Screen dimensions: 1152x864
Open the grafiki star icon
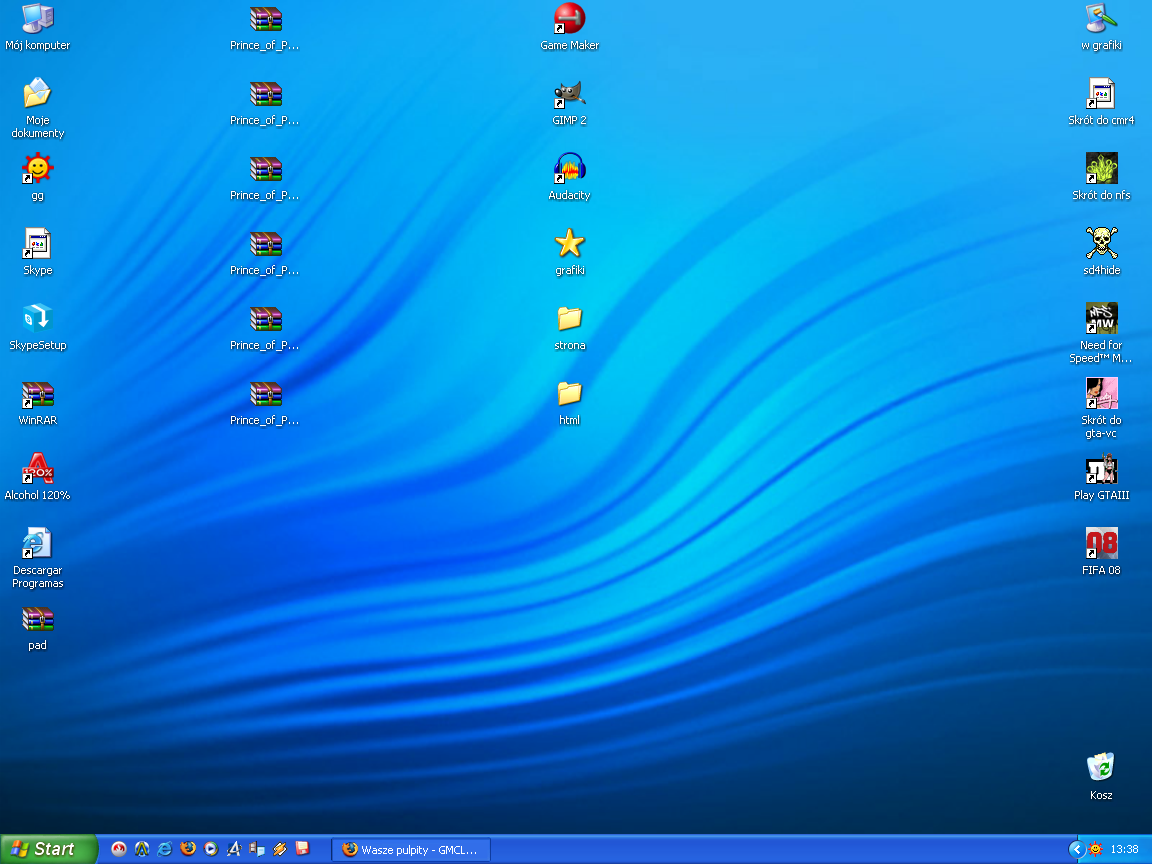(x=569, y=244)
